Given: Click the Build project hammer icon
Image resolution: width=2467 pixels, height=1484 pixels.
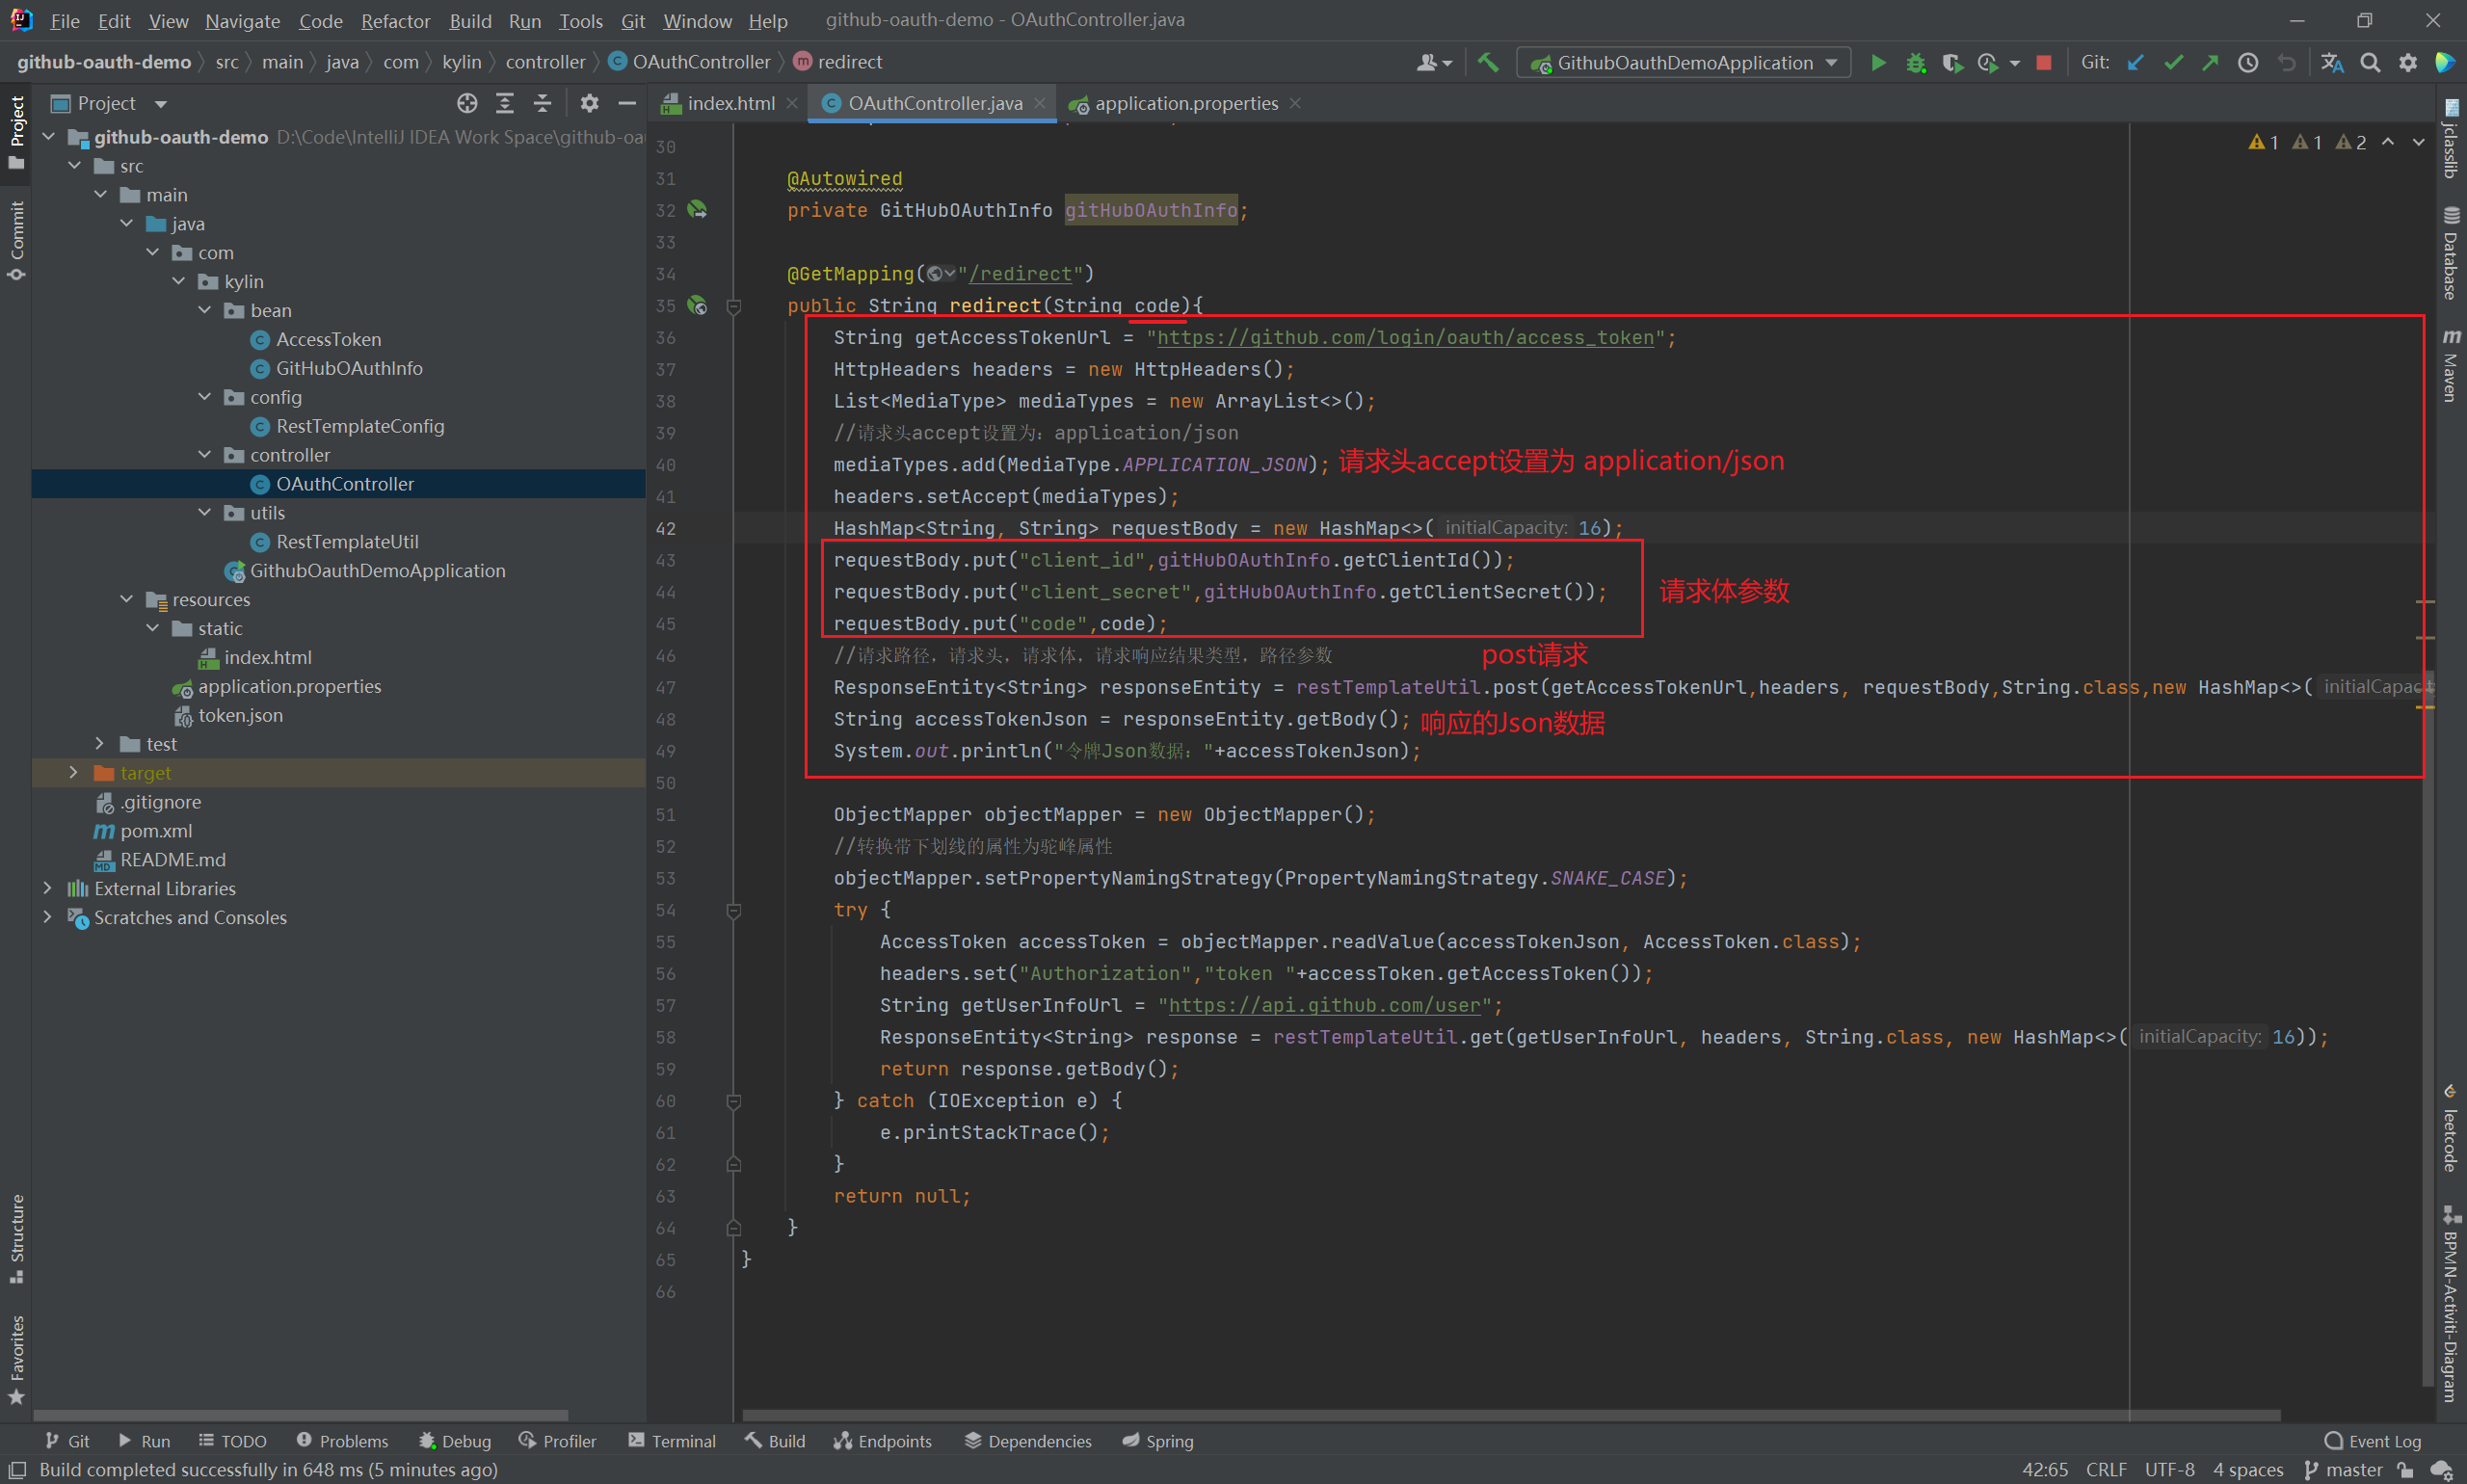Looking at the screenshot, I should 1488,63.
